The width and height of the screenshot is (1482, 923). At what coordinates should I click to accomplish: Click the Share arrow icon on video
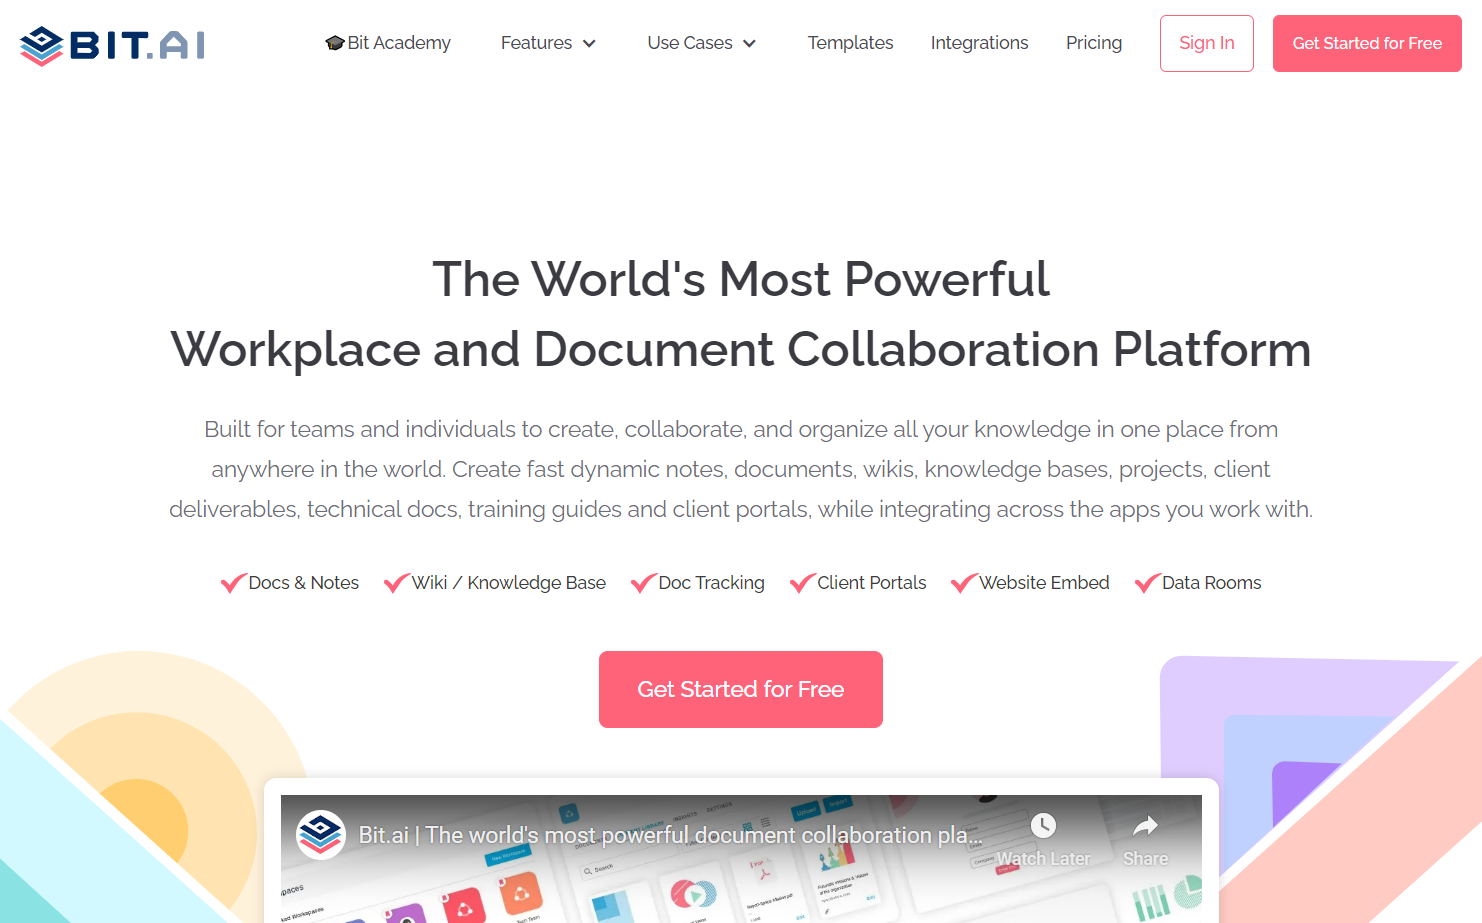pyautogui.click(x=1145, y=825)
